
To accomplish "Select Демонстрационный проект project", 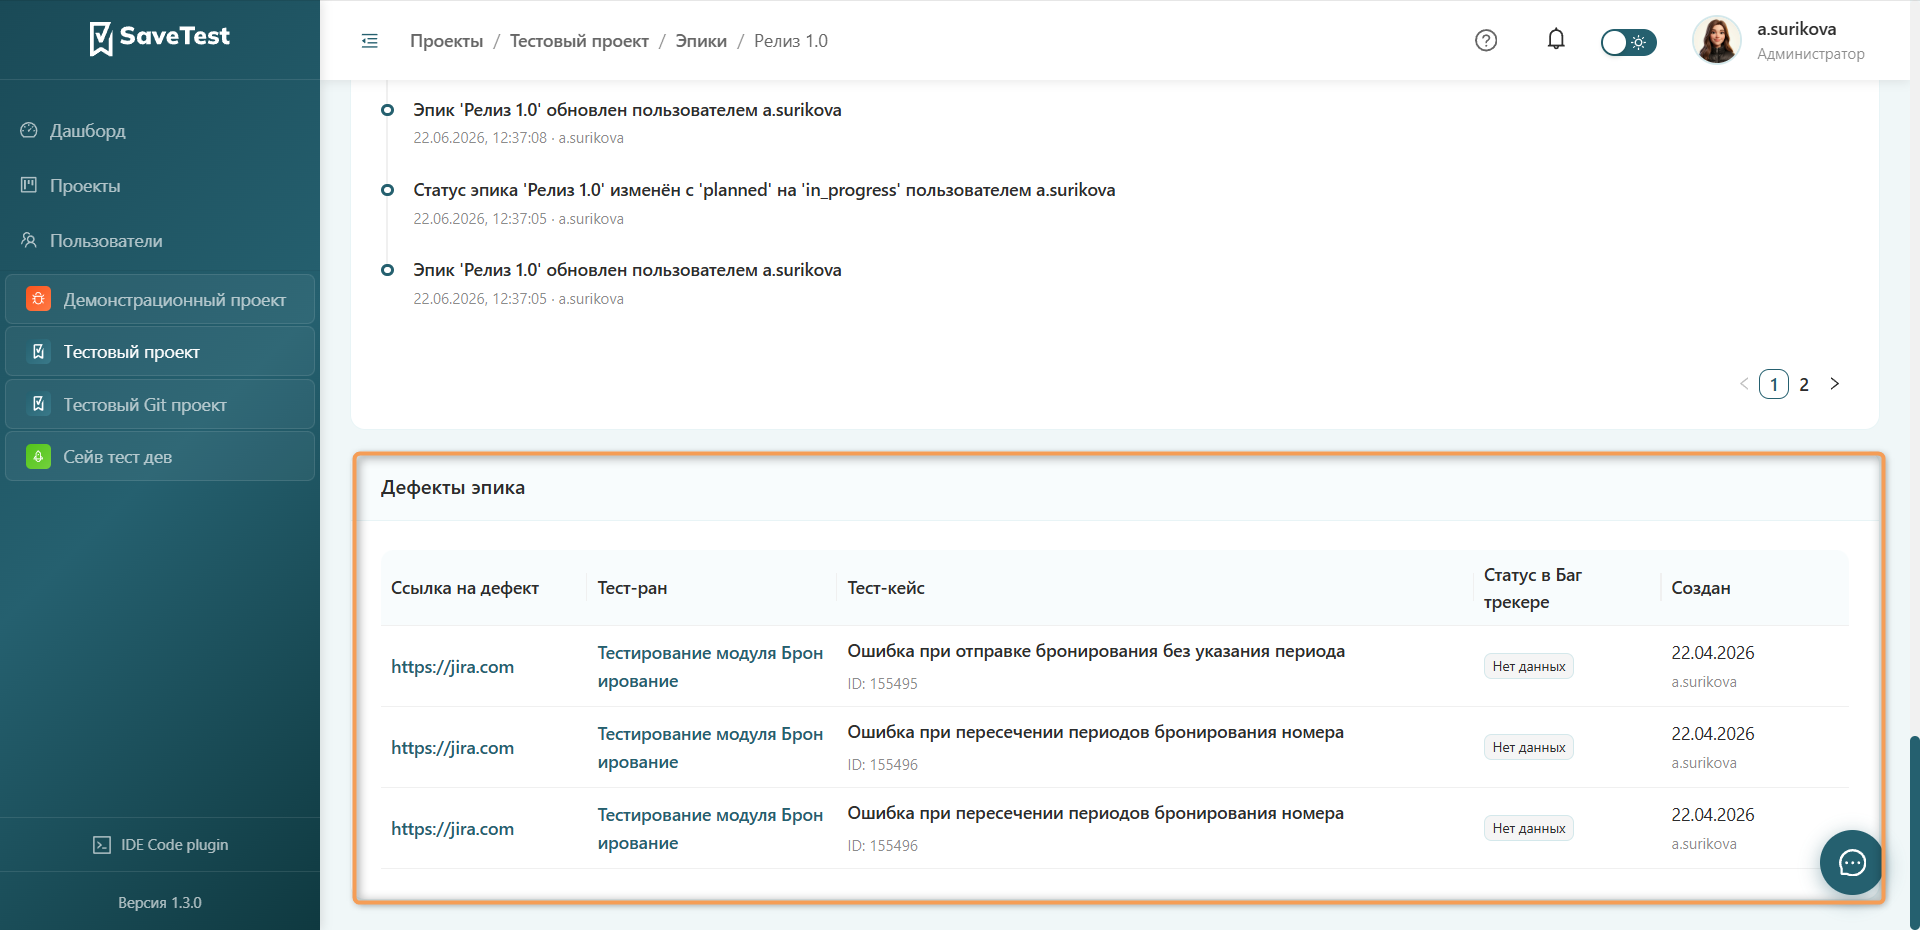I will point(160,299).
